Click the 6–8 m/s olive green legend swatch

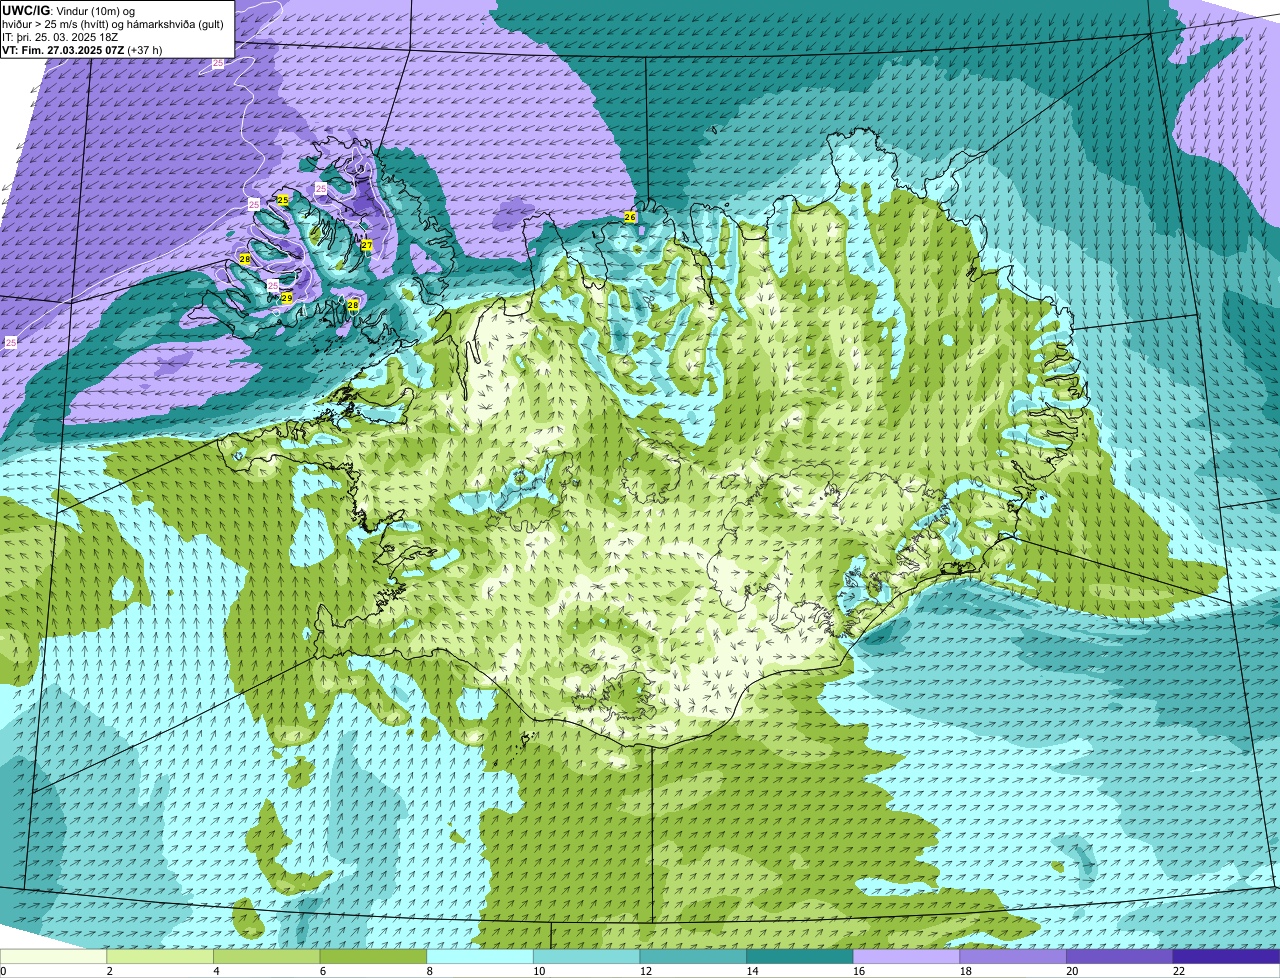point(373,956)
